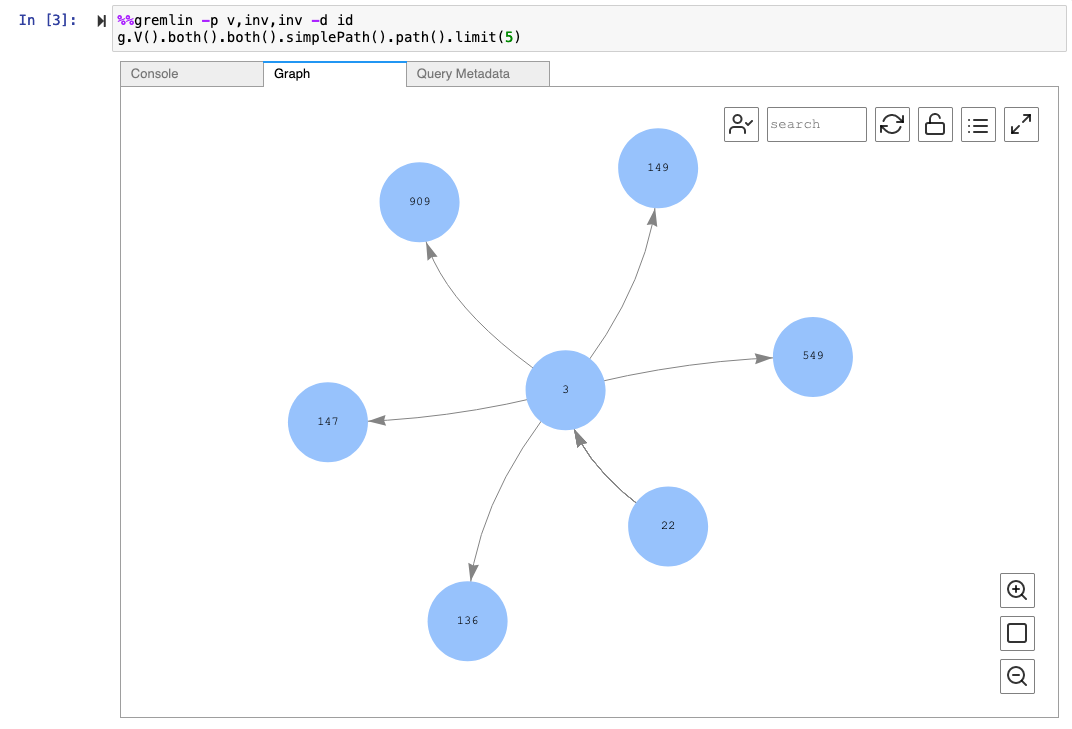The width and height of the screenshot is (1072, 729).
Task: Click the reset zoom square icon
Action: 1017,633
